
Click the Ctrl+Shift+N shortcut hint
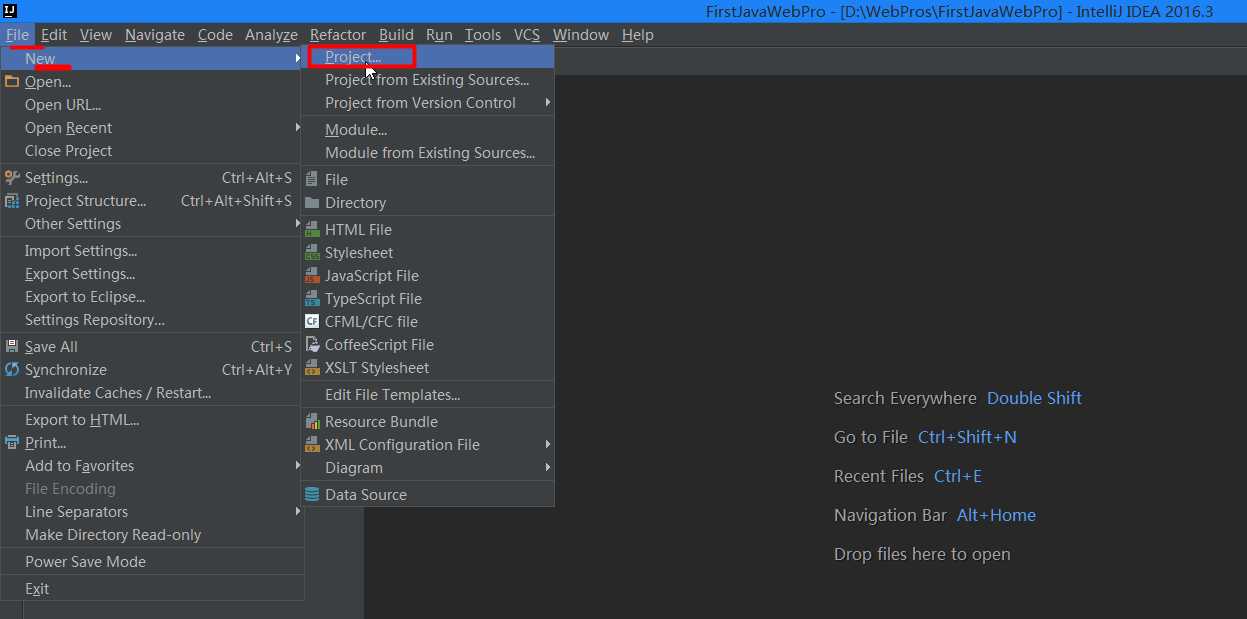pyautogui.click(x=967, y=437)
